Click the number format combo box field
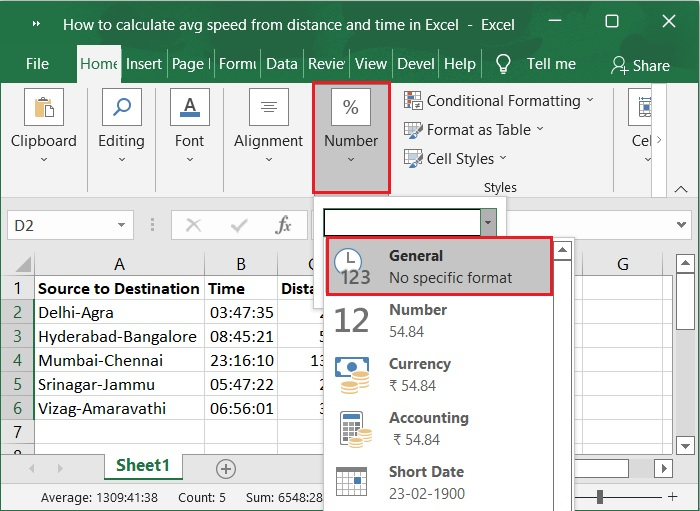 [x=401, y=222]
